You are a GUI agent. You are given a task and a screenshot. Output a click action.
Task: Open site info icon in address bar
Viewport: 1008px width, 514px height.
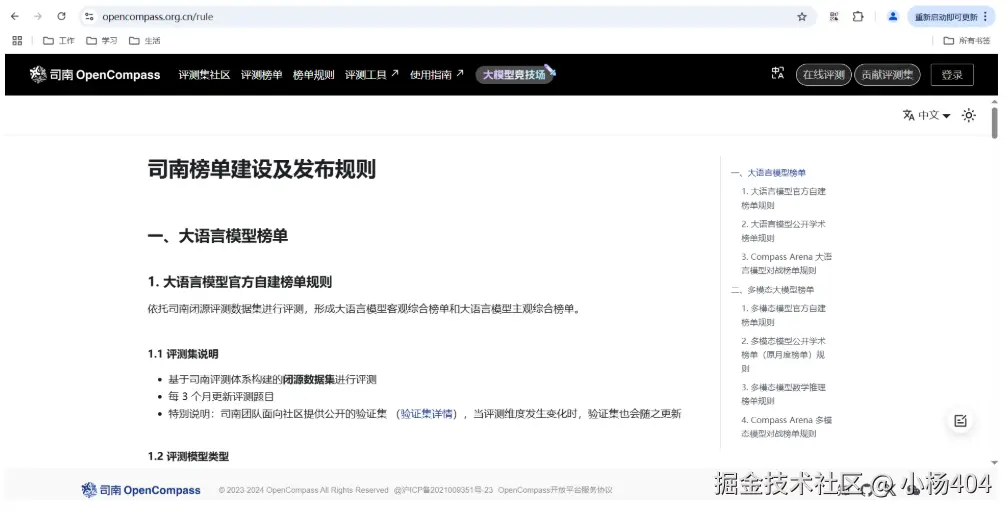(x=89, y=17)
